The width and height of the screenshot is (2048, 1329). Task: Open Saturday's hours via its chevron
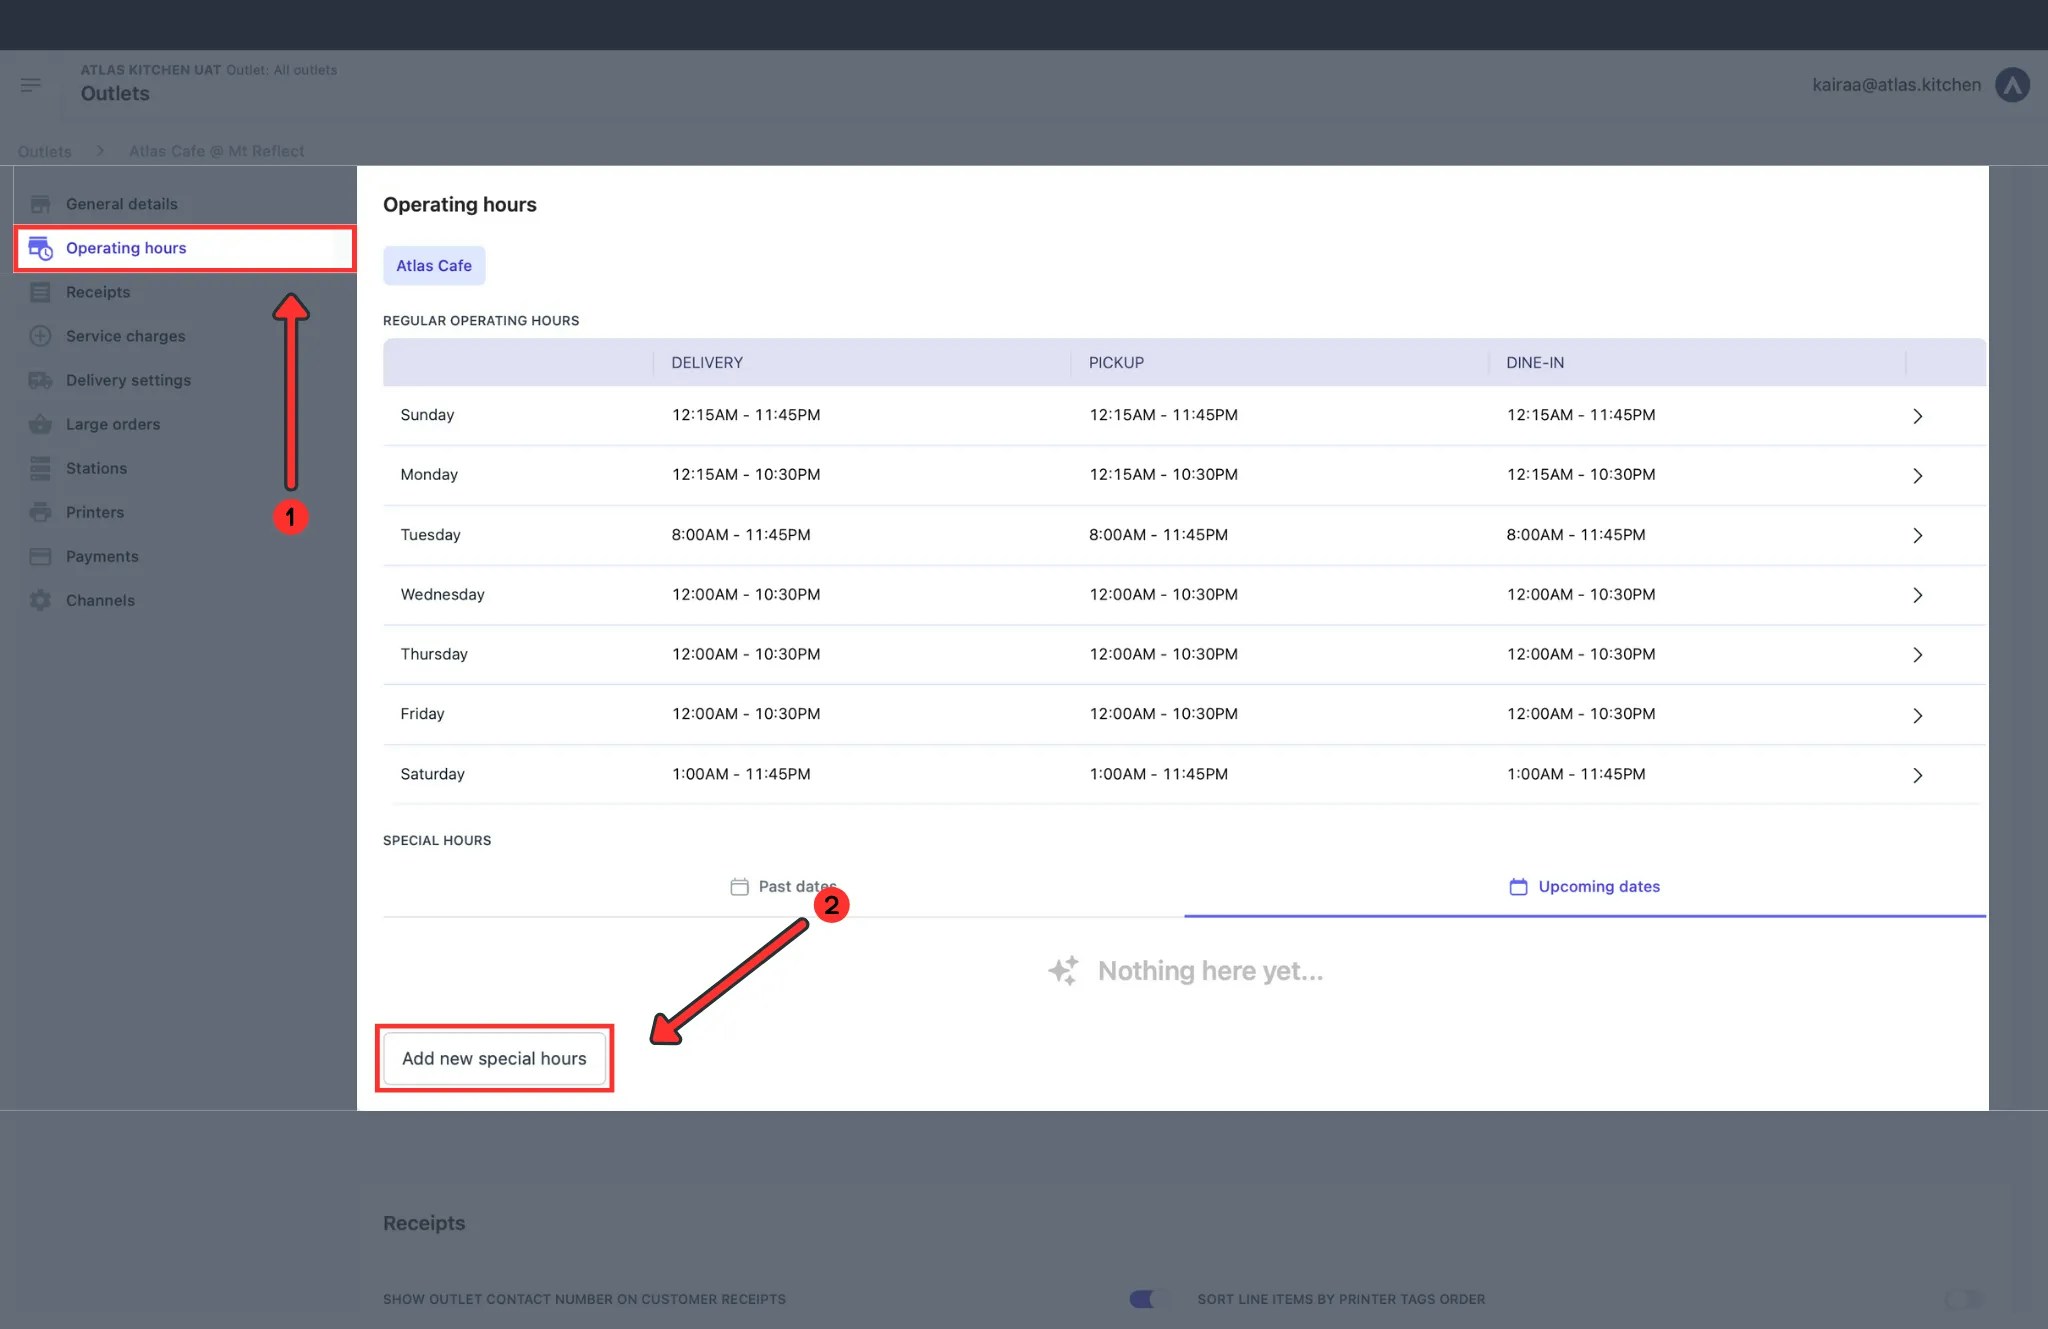1918,775
